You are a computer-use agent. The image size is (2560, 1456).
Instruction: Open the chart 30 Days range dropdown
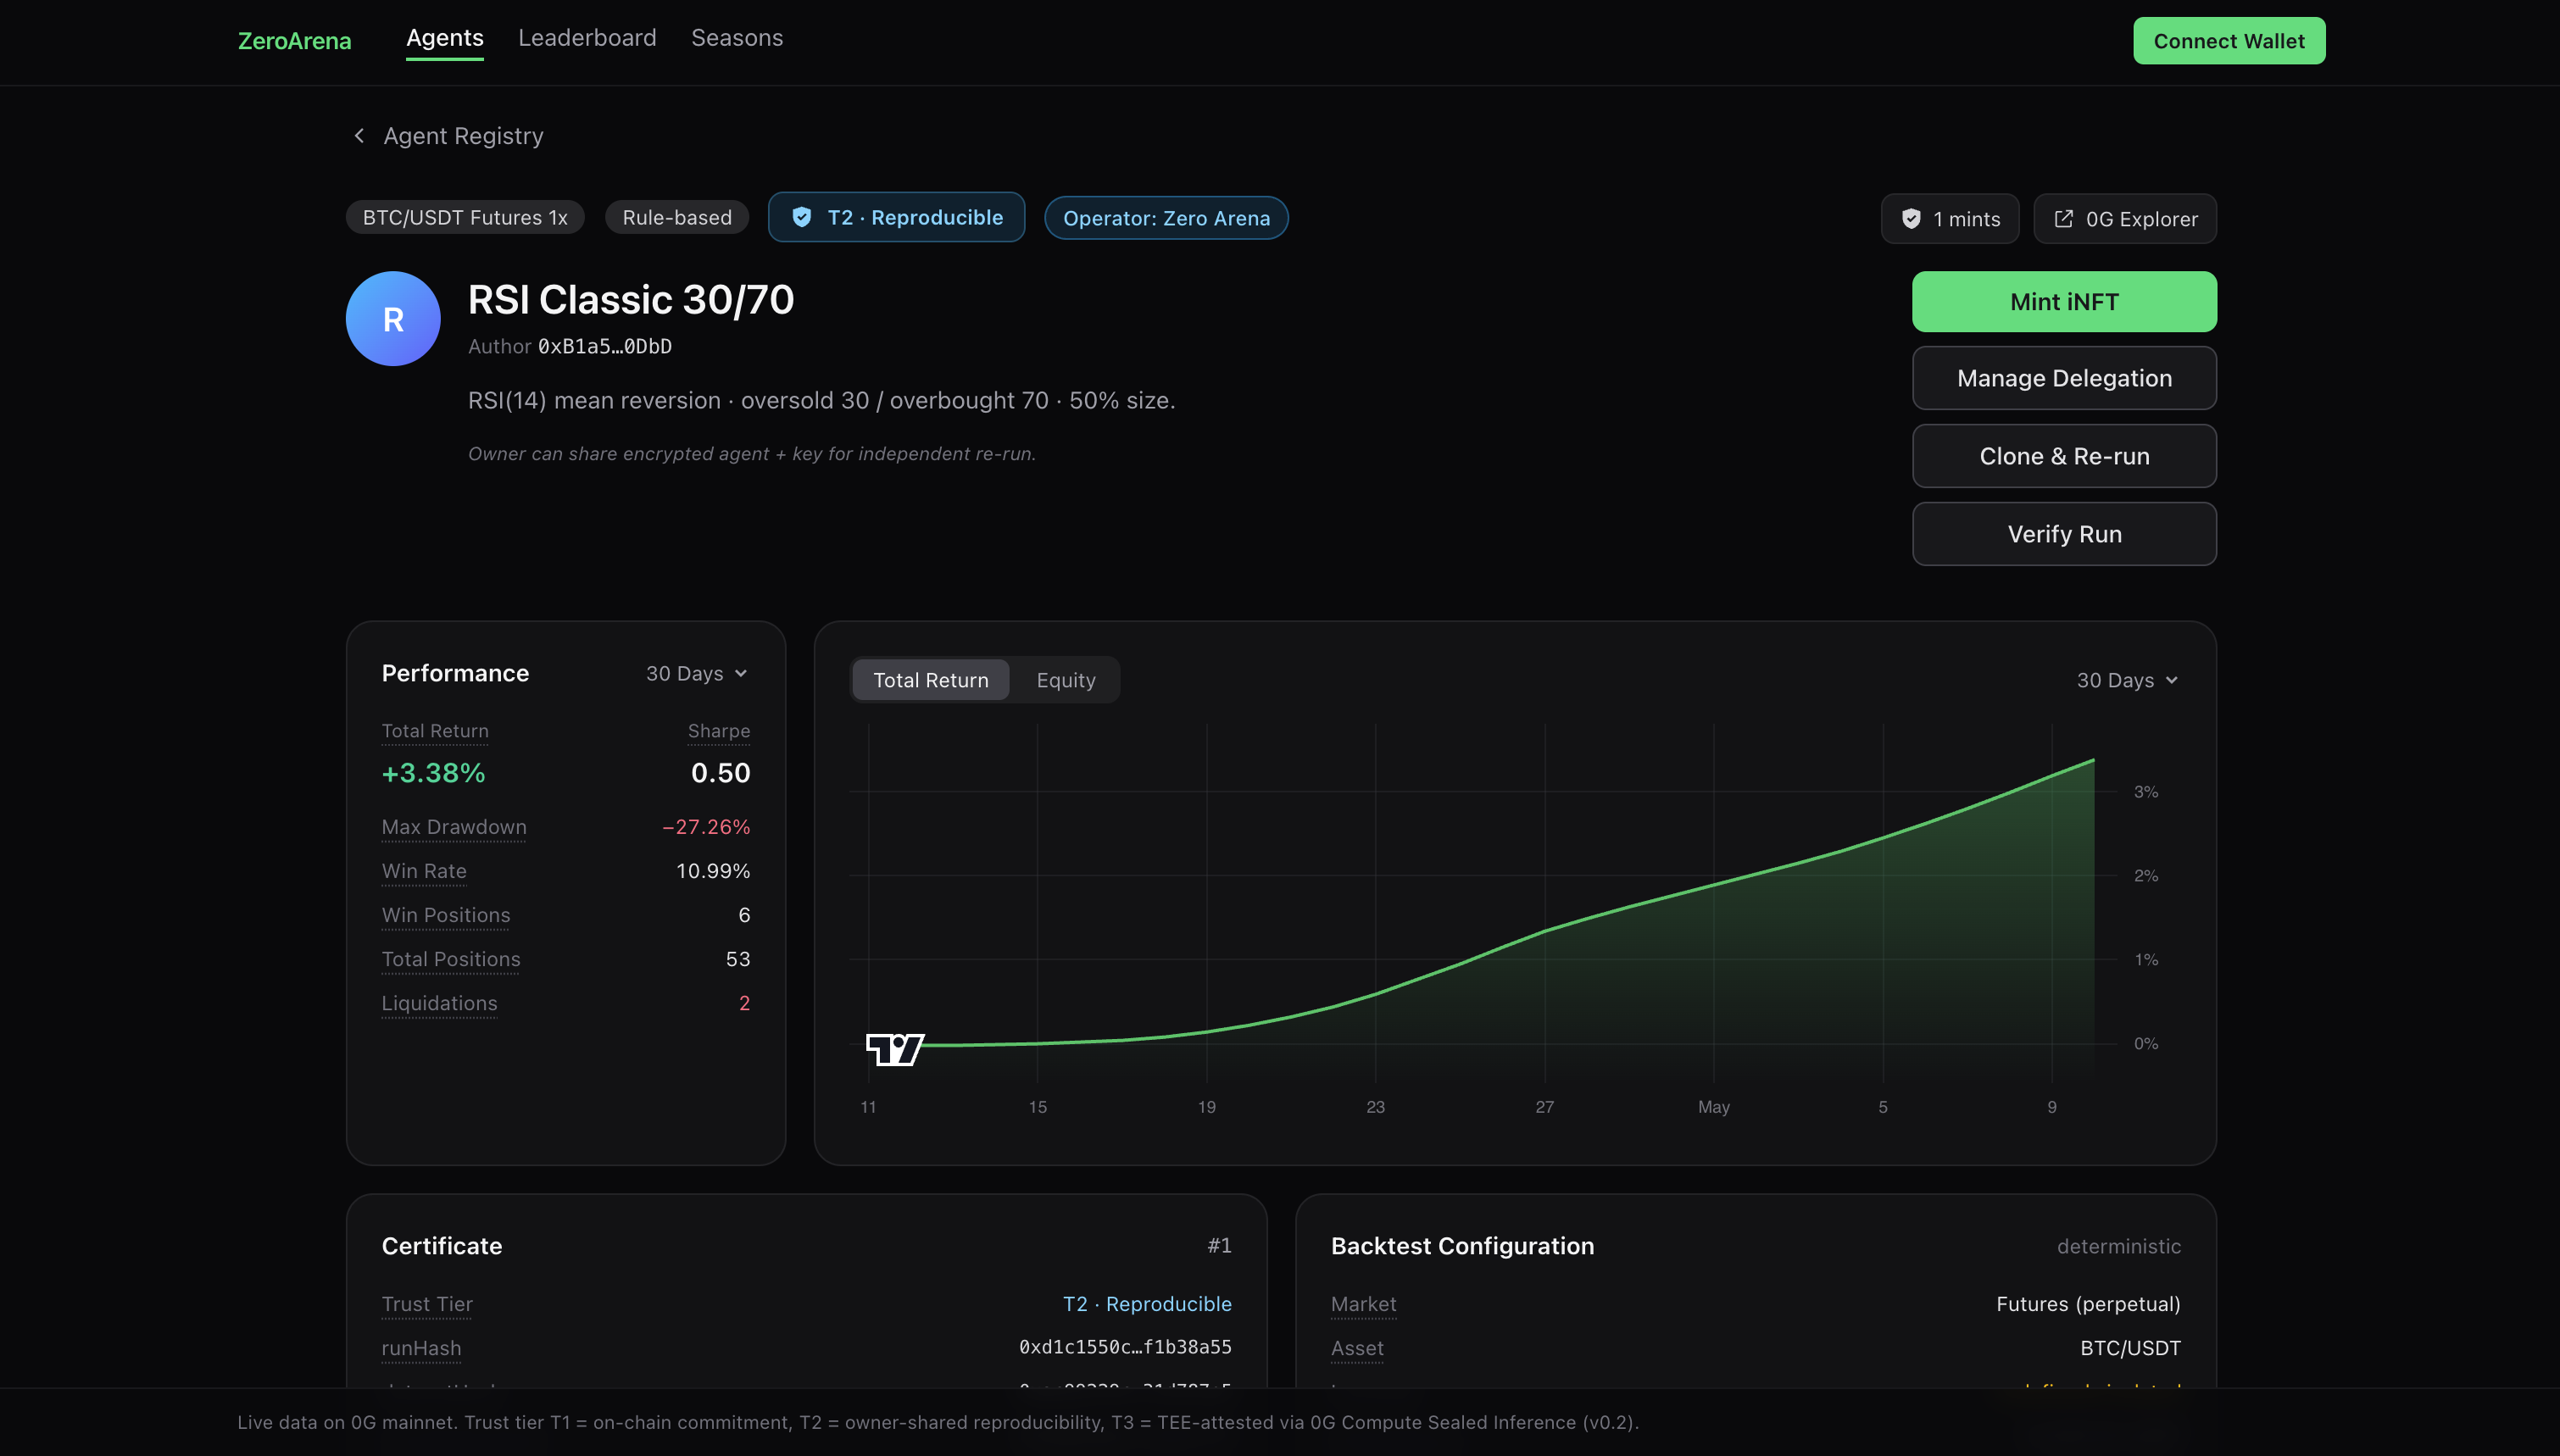tap(2127, 680)
